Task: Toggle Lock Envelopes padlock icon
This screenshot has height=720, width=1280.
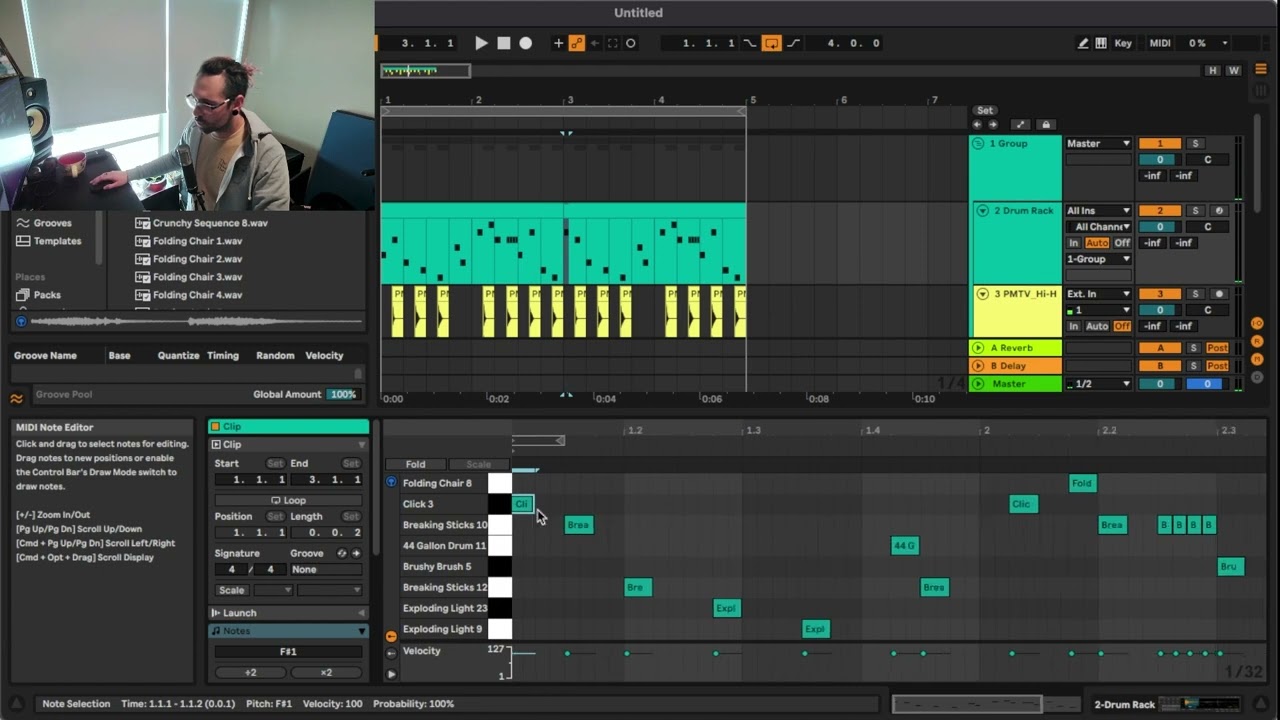Action: [x=1045, y=125]
